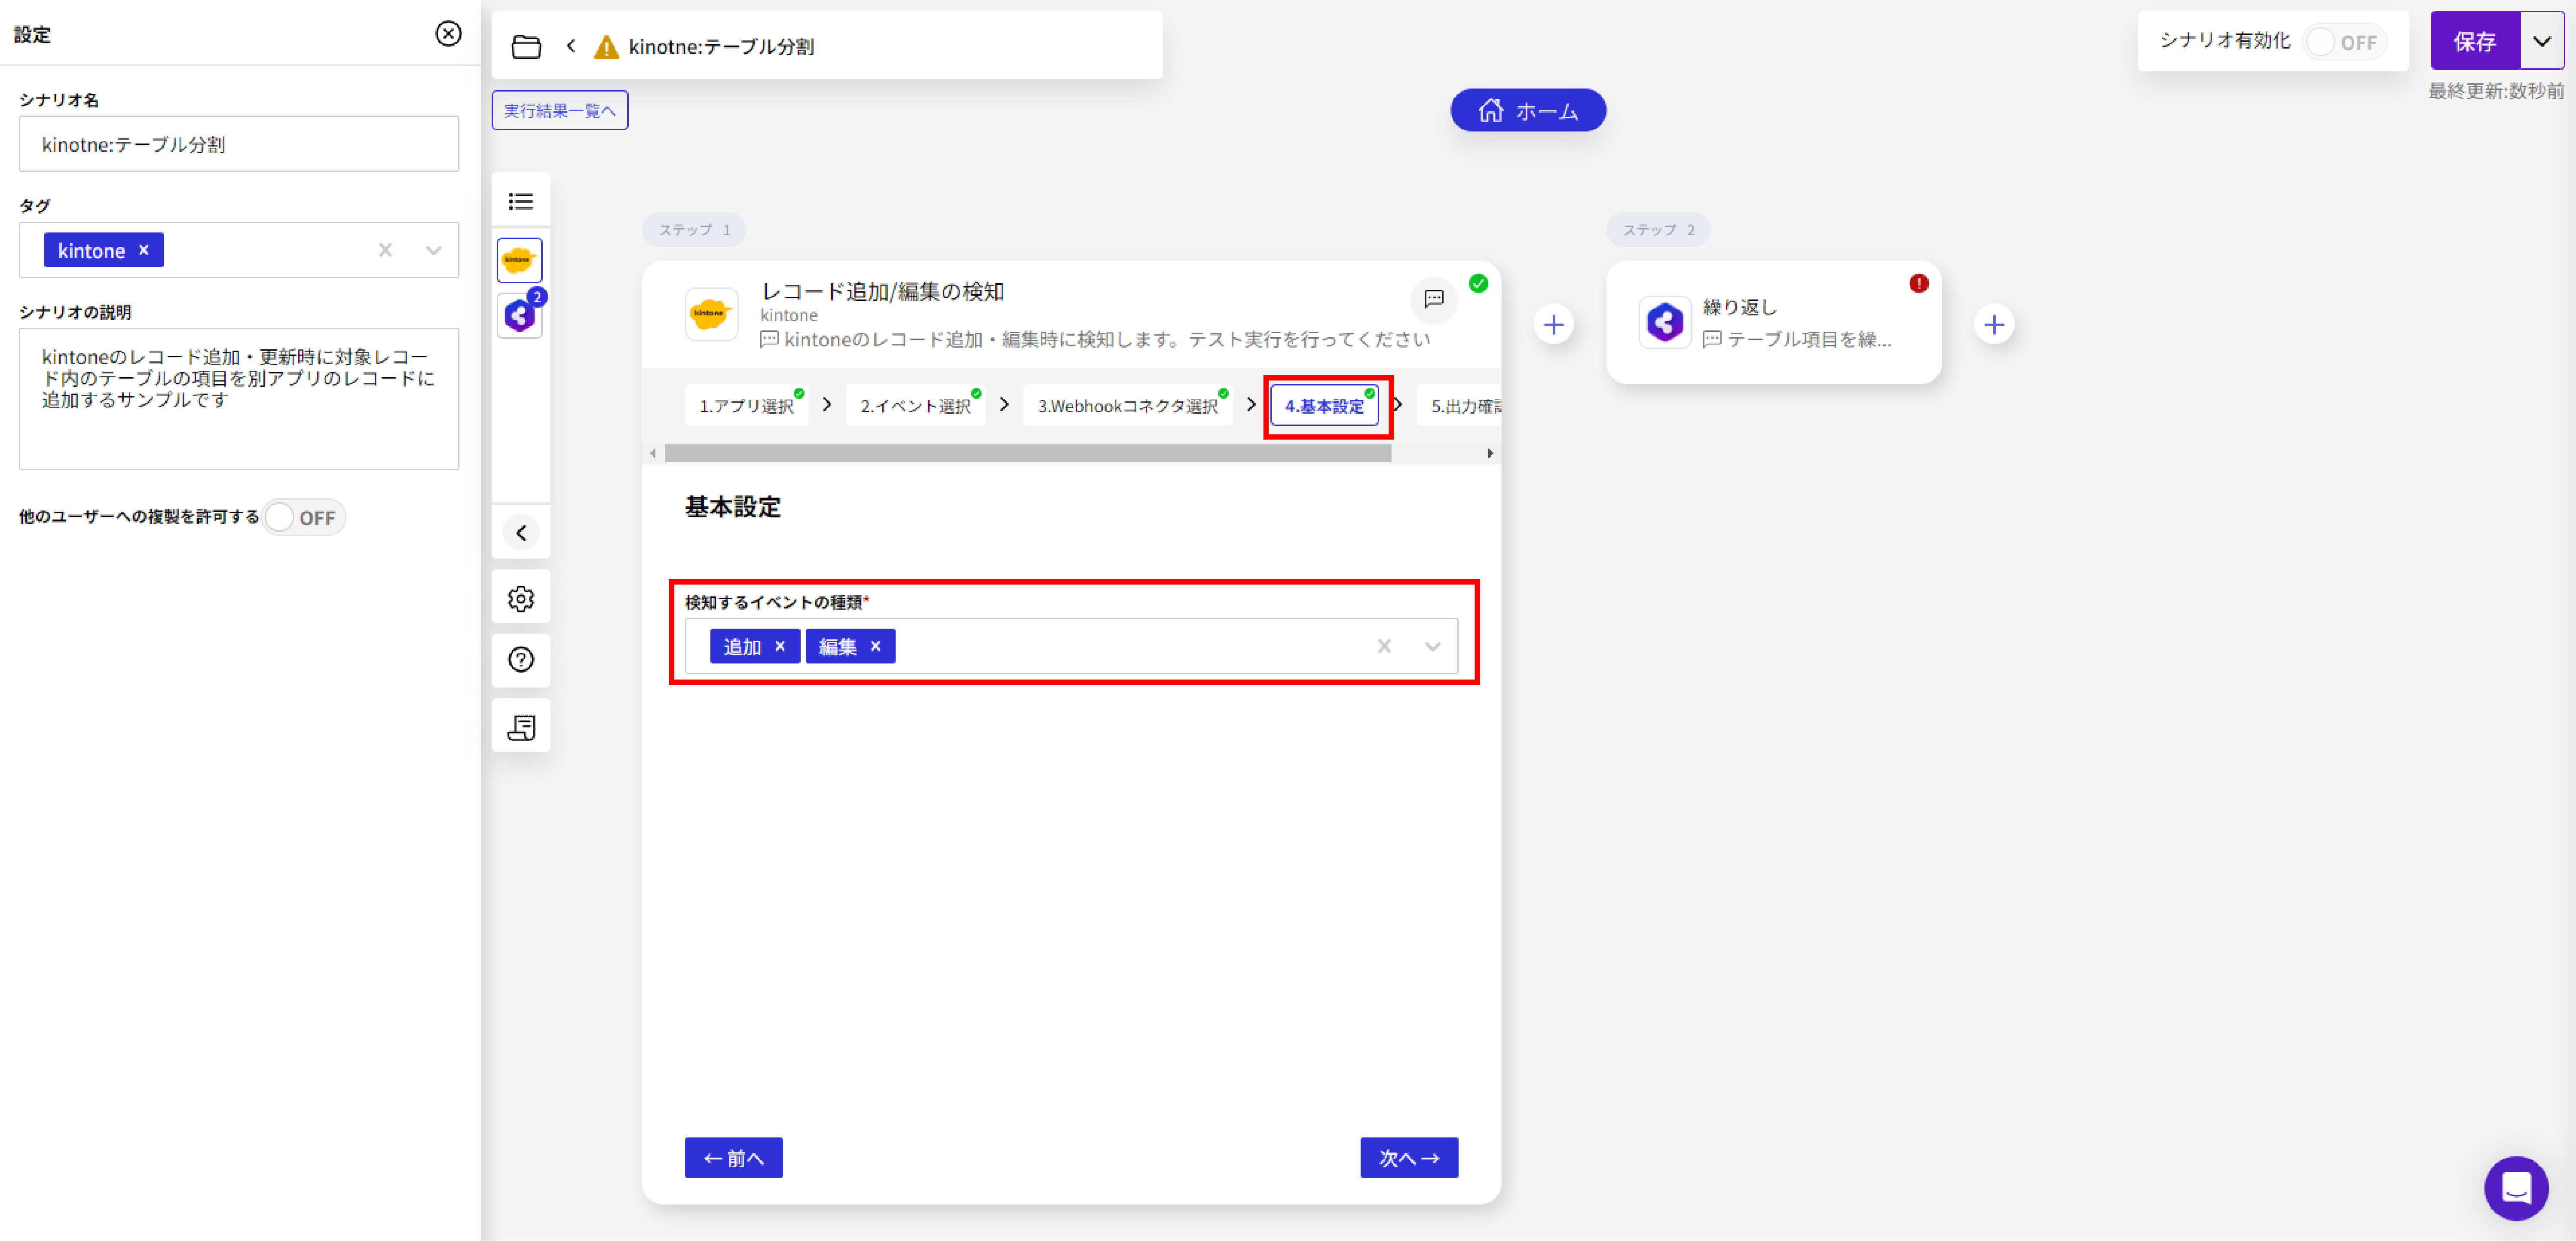The height and width of the screenshot is (1241, 2576).
Task: Click the ステップ 1 label
Action: coord(694,230)
